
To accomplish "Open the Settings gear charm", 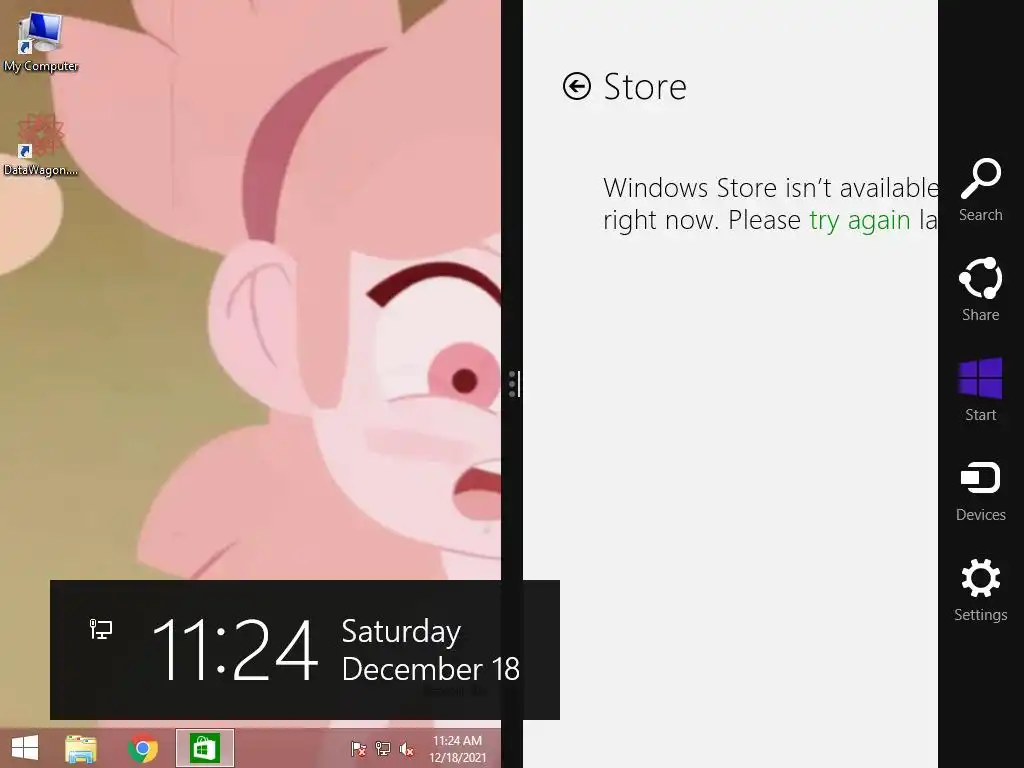I will pyautogui.click(x=980, y=590).
